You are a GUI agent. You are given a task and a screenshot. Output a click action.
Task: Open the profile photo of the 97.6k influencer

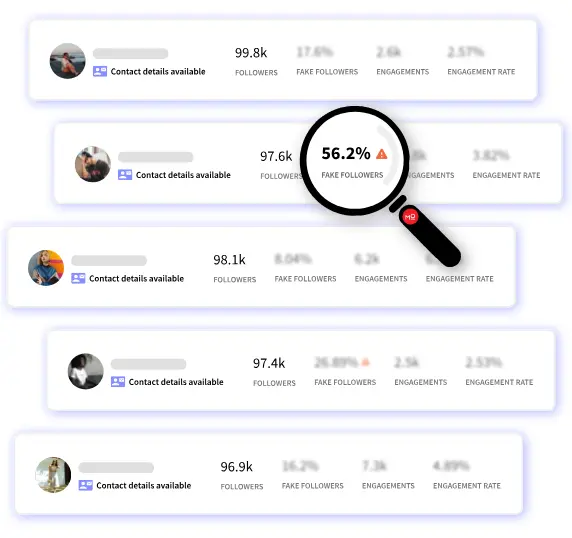(x=93, y=164)
